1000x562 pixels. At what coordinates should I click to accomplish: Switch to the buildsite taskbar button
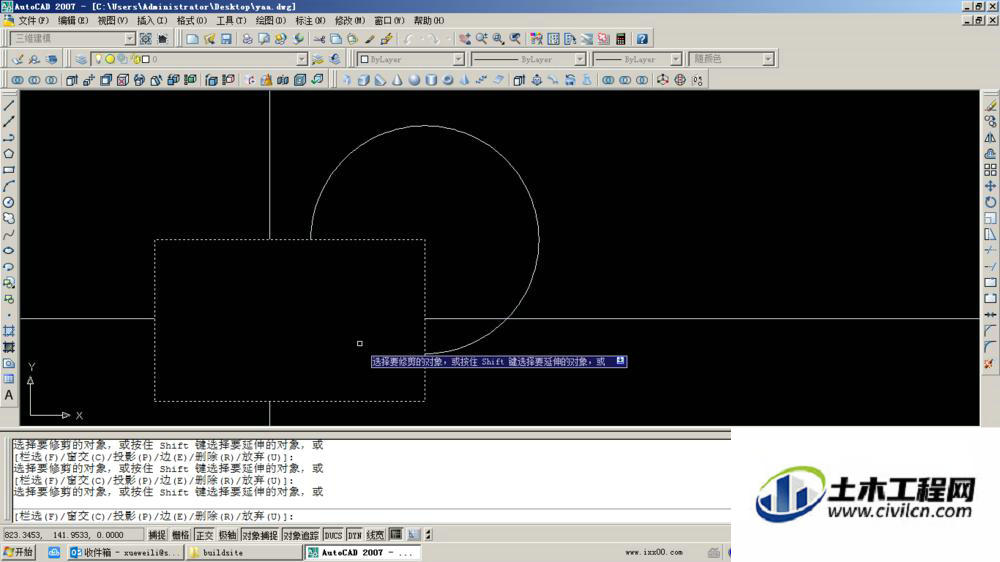tap(244, 552)
